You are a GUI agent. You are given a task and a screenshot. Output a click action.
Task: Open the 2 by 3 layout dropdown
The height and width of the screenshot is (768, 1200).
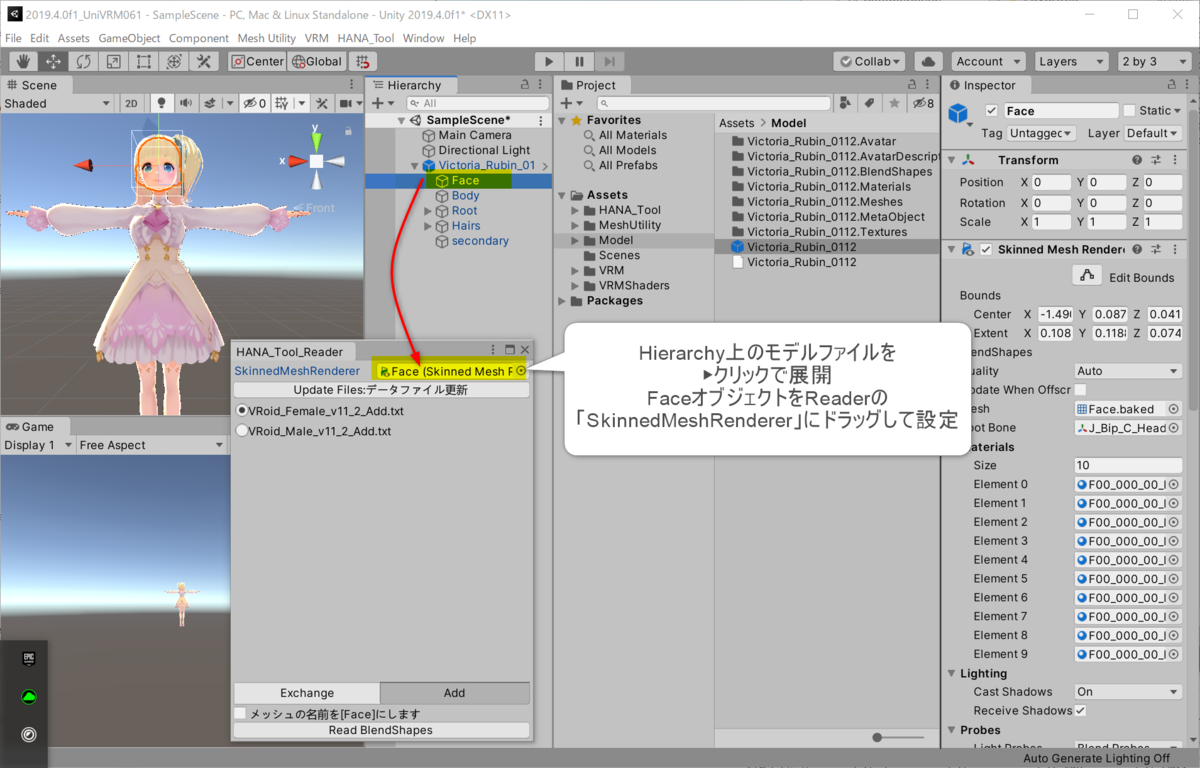pos(1155,61)
